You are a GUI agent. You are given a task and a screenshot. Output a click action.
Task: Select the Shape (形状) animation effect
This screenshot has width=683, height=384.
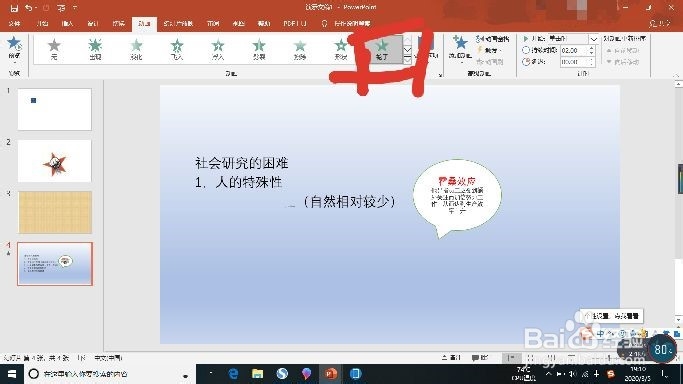[x=341, y=49]
